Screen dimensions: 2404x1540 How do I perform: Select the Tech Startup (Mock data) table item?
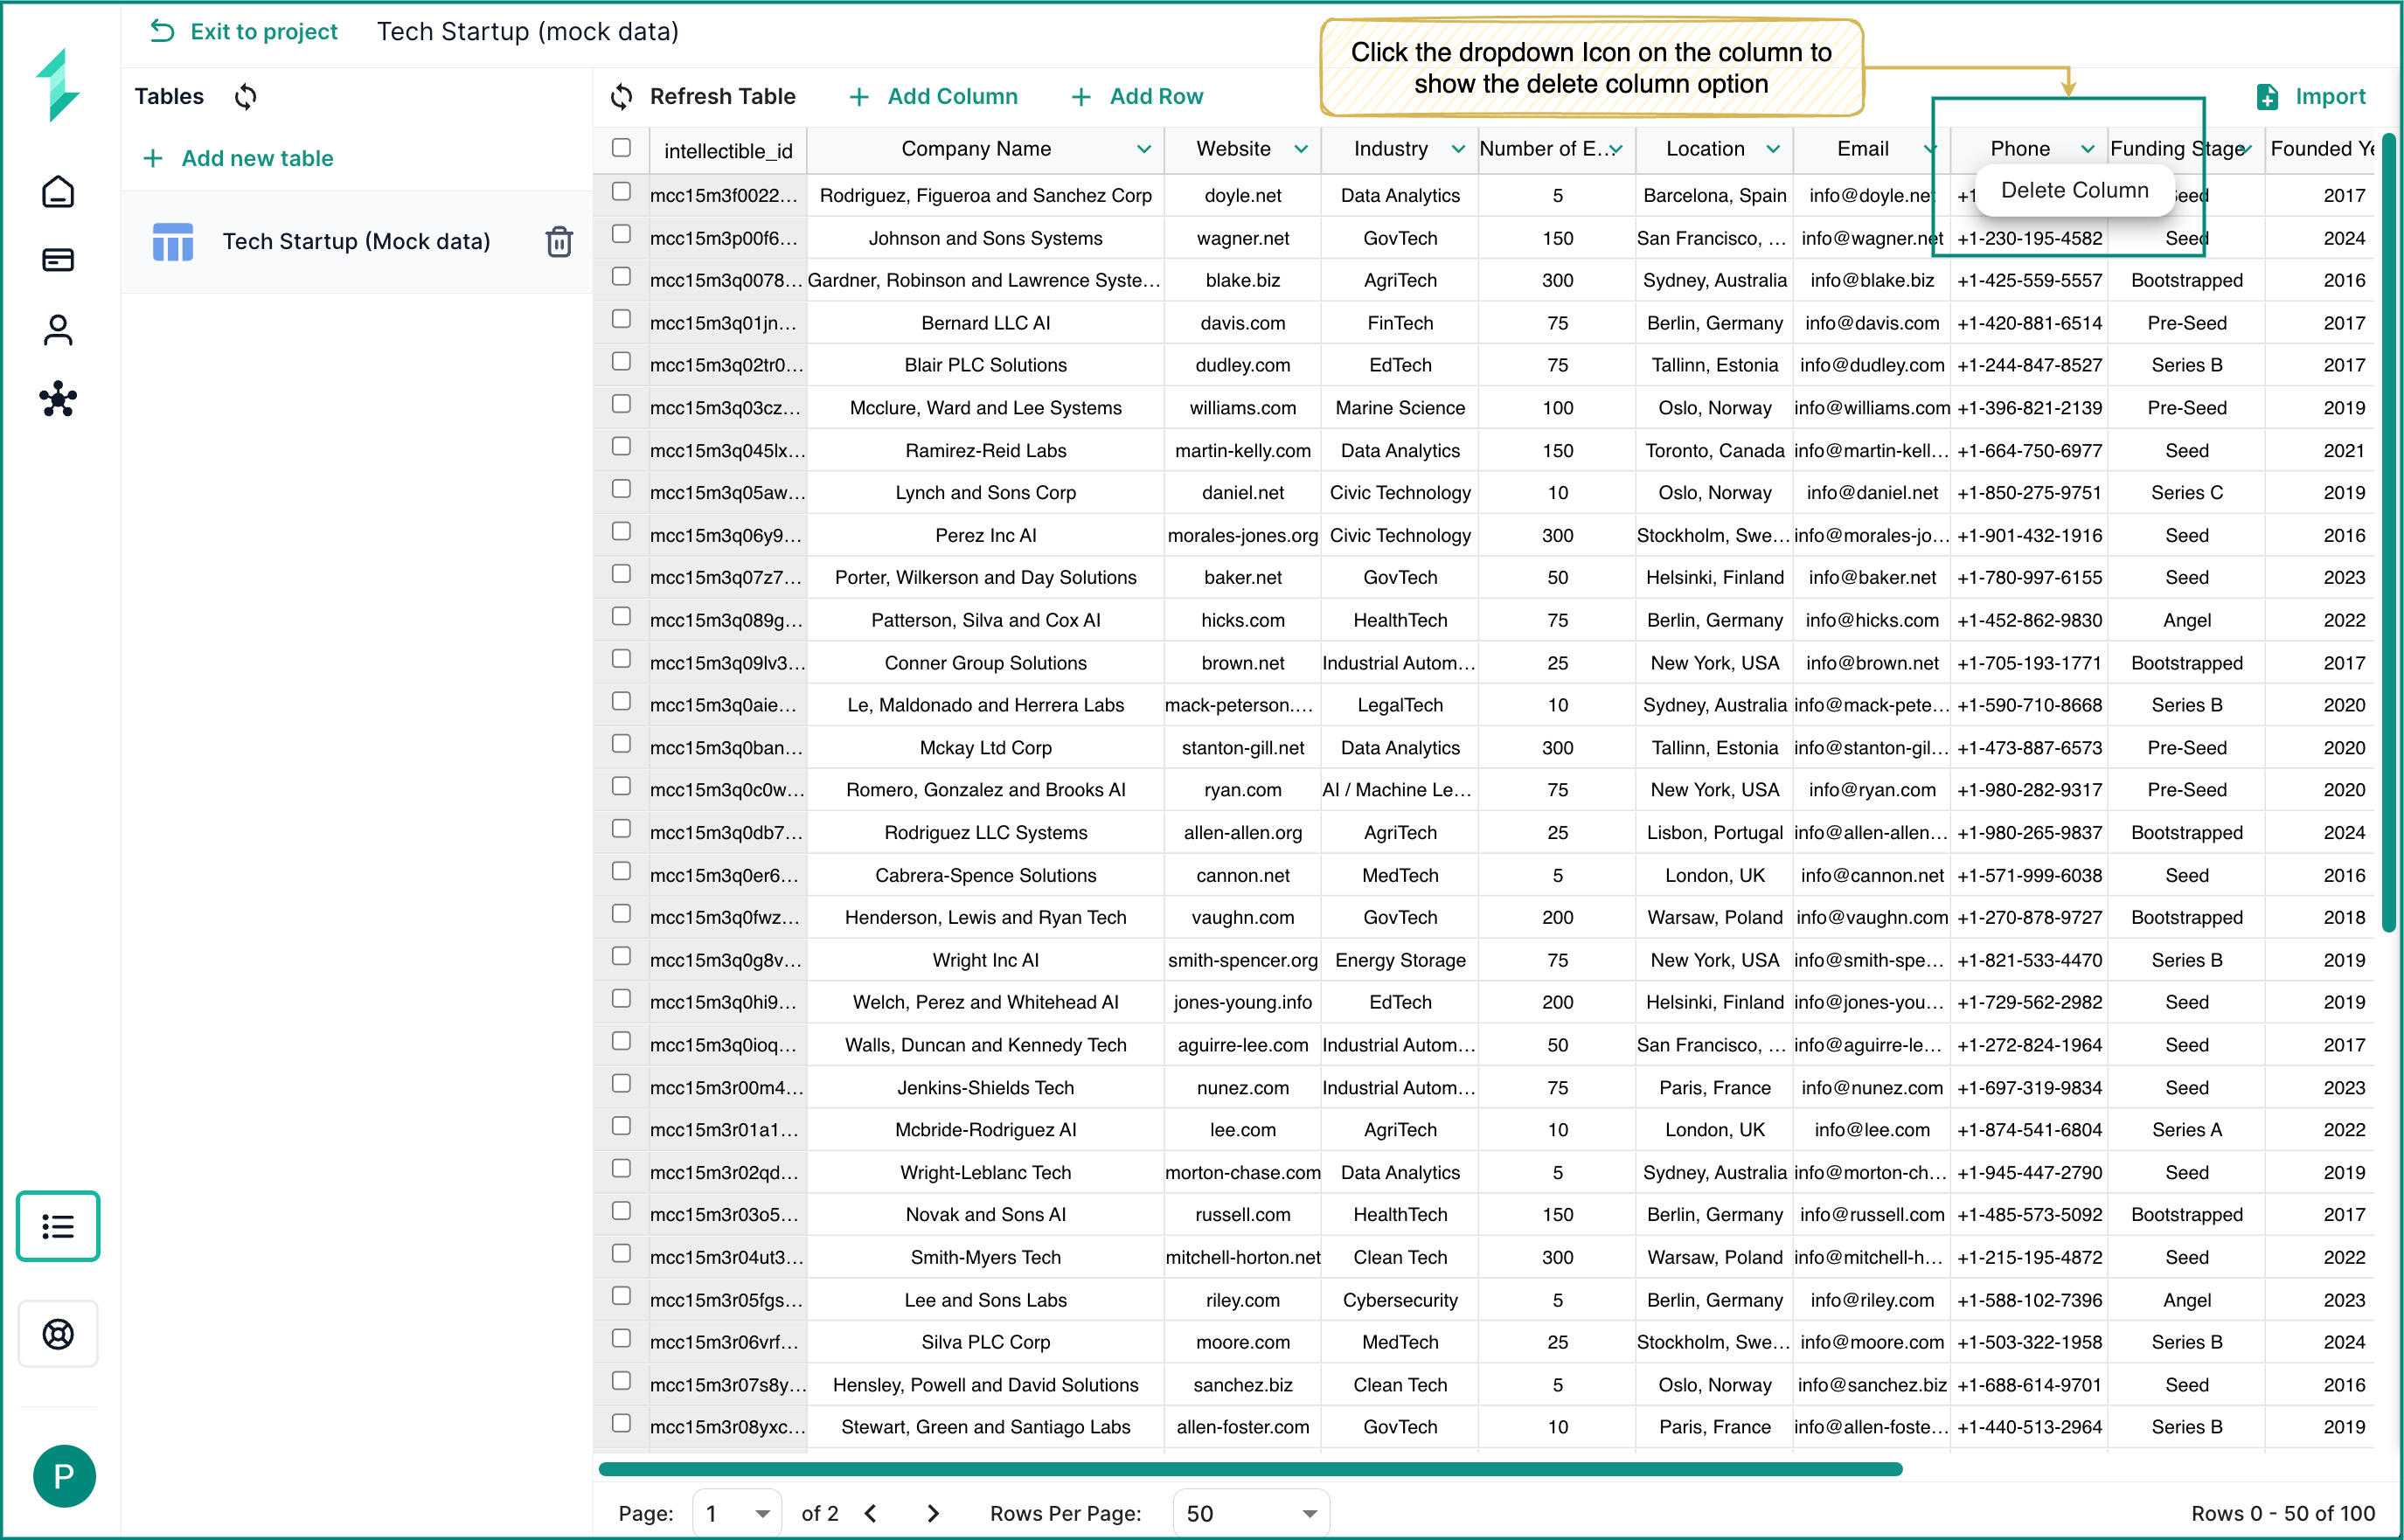pyautogui.click(x=355, y=241)
